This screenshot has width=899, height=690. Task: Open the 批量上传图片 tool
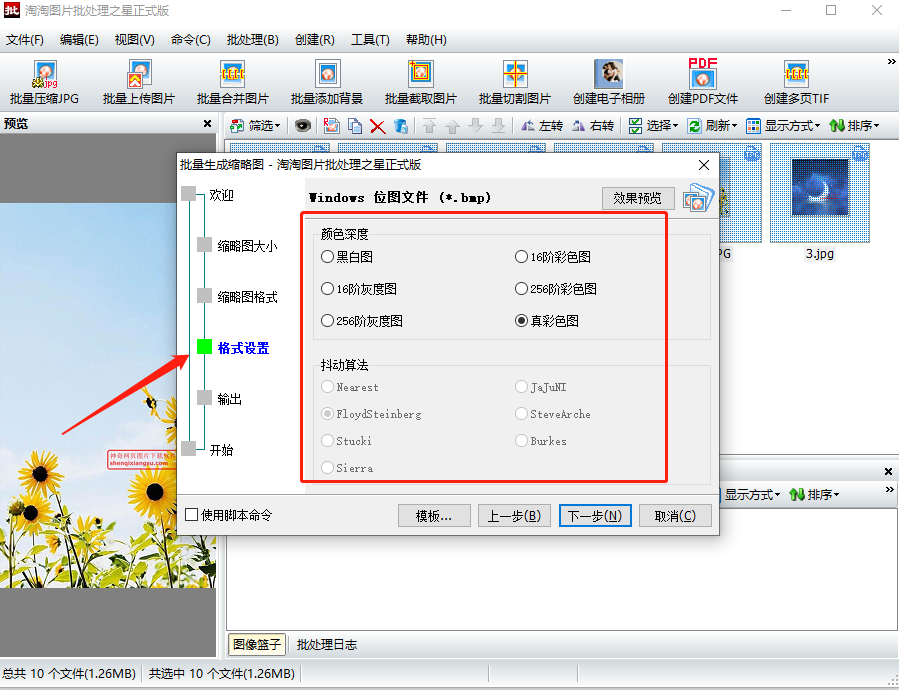click(x=139, y=83)
